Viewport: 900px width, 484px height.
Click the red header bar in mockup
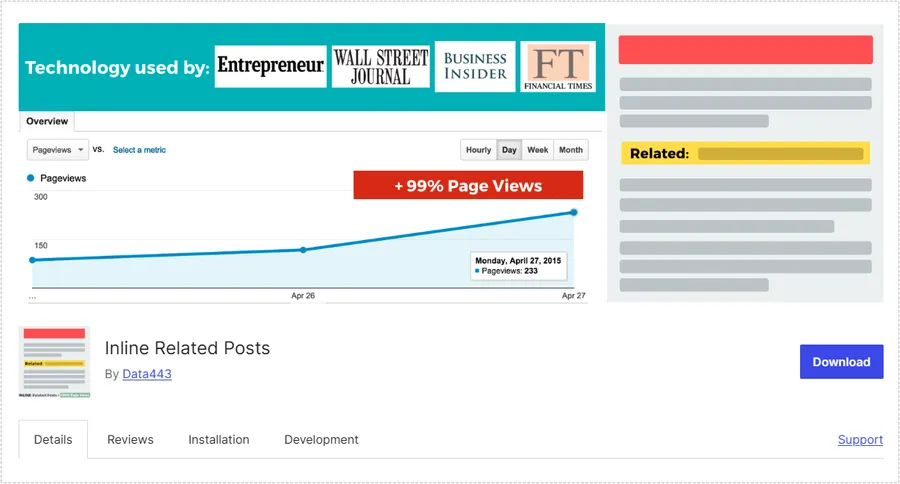coord(746,49)
